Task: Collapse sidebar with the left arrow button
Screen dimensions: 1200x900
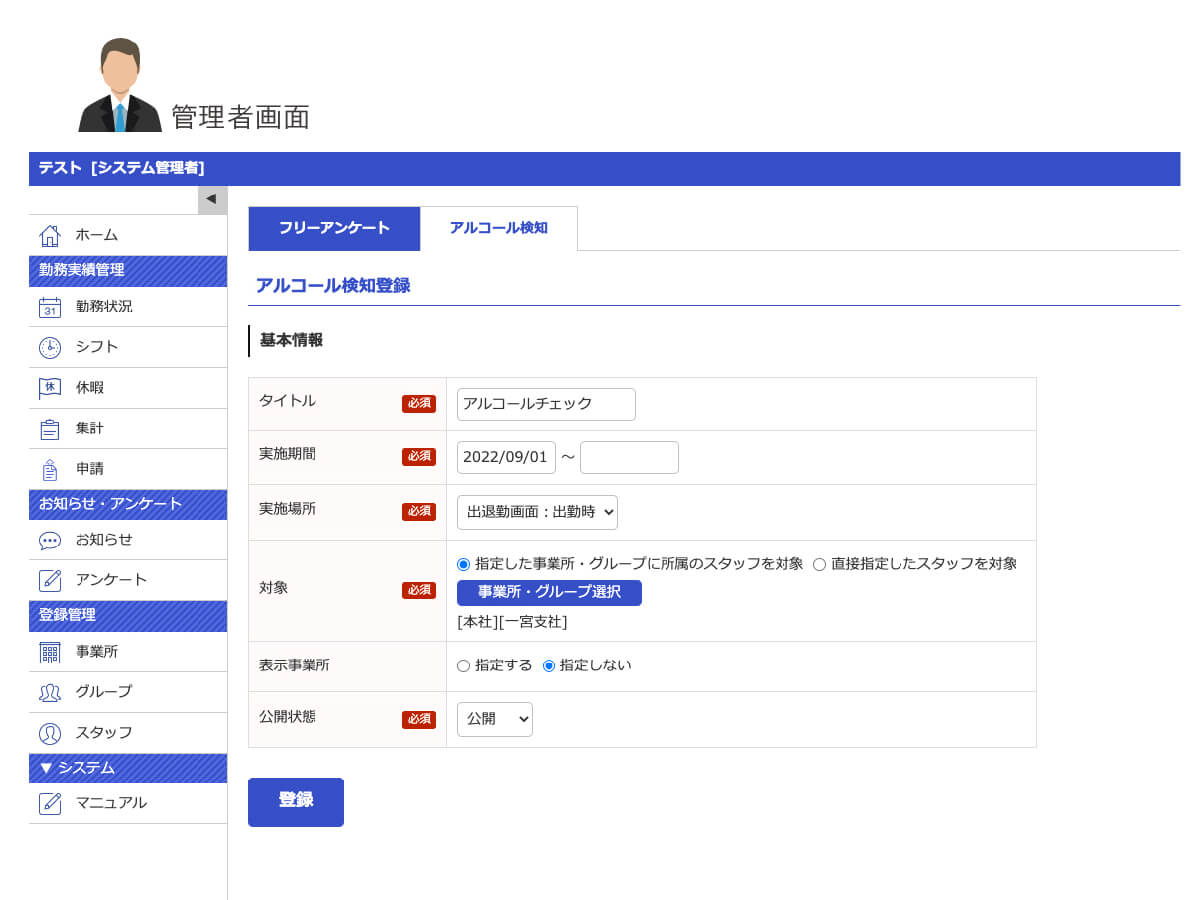Action: click(x=212, y=199)
